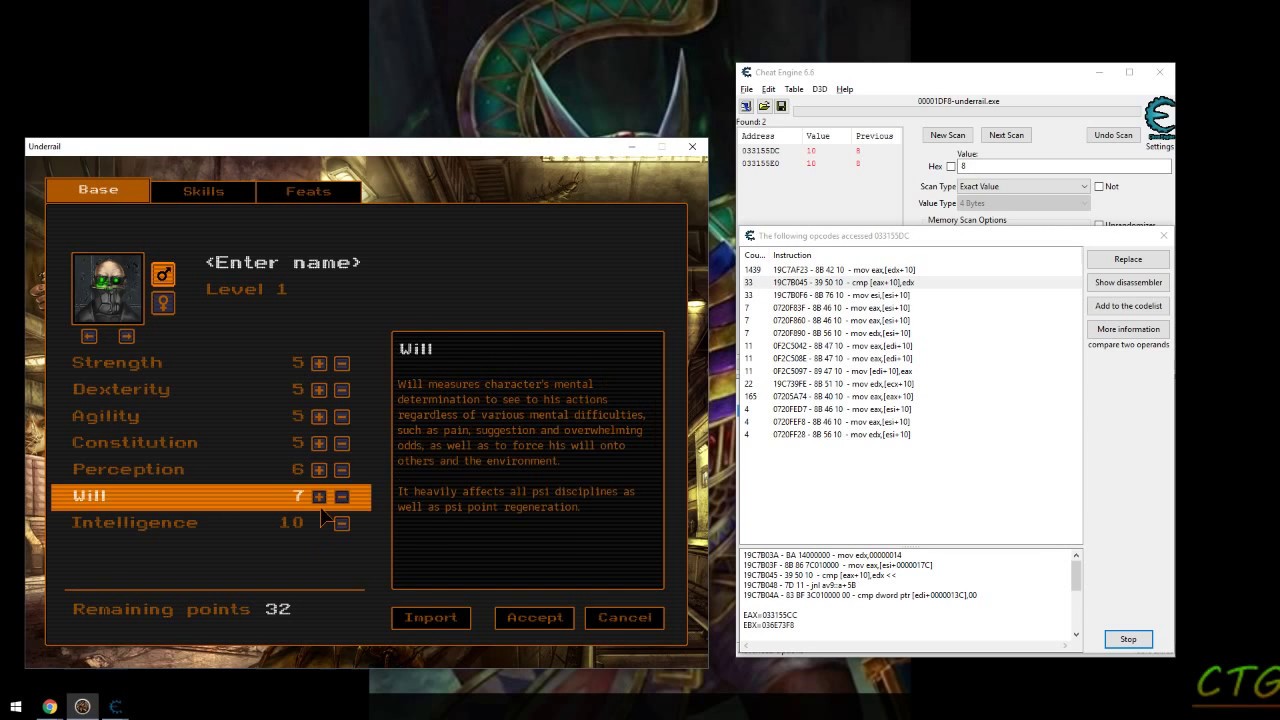Screen dimensions: 1280x720
Task: Open Value Type 4 Bytes dropdown
Action: point(1023,203)
